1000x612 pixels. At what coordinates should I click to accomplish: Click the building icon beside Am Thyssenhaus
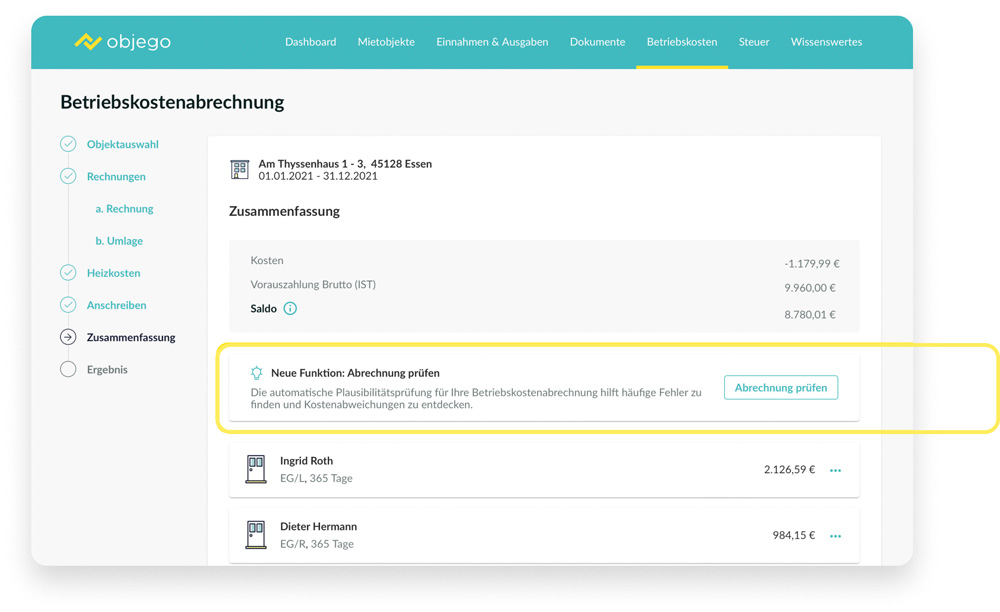(240, 170)
